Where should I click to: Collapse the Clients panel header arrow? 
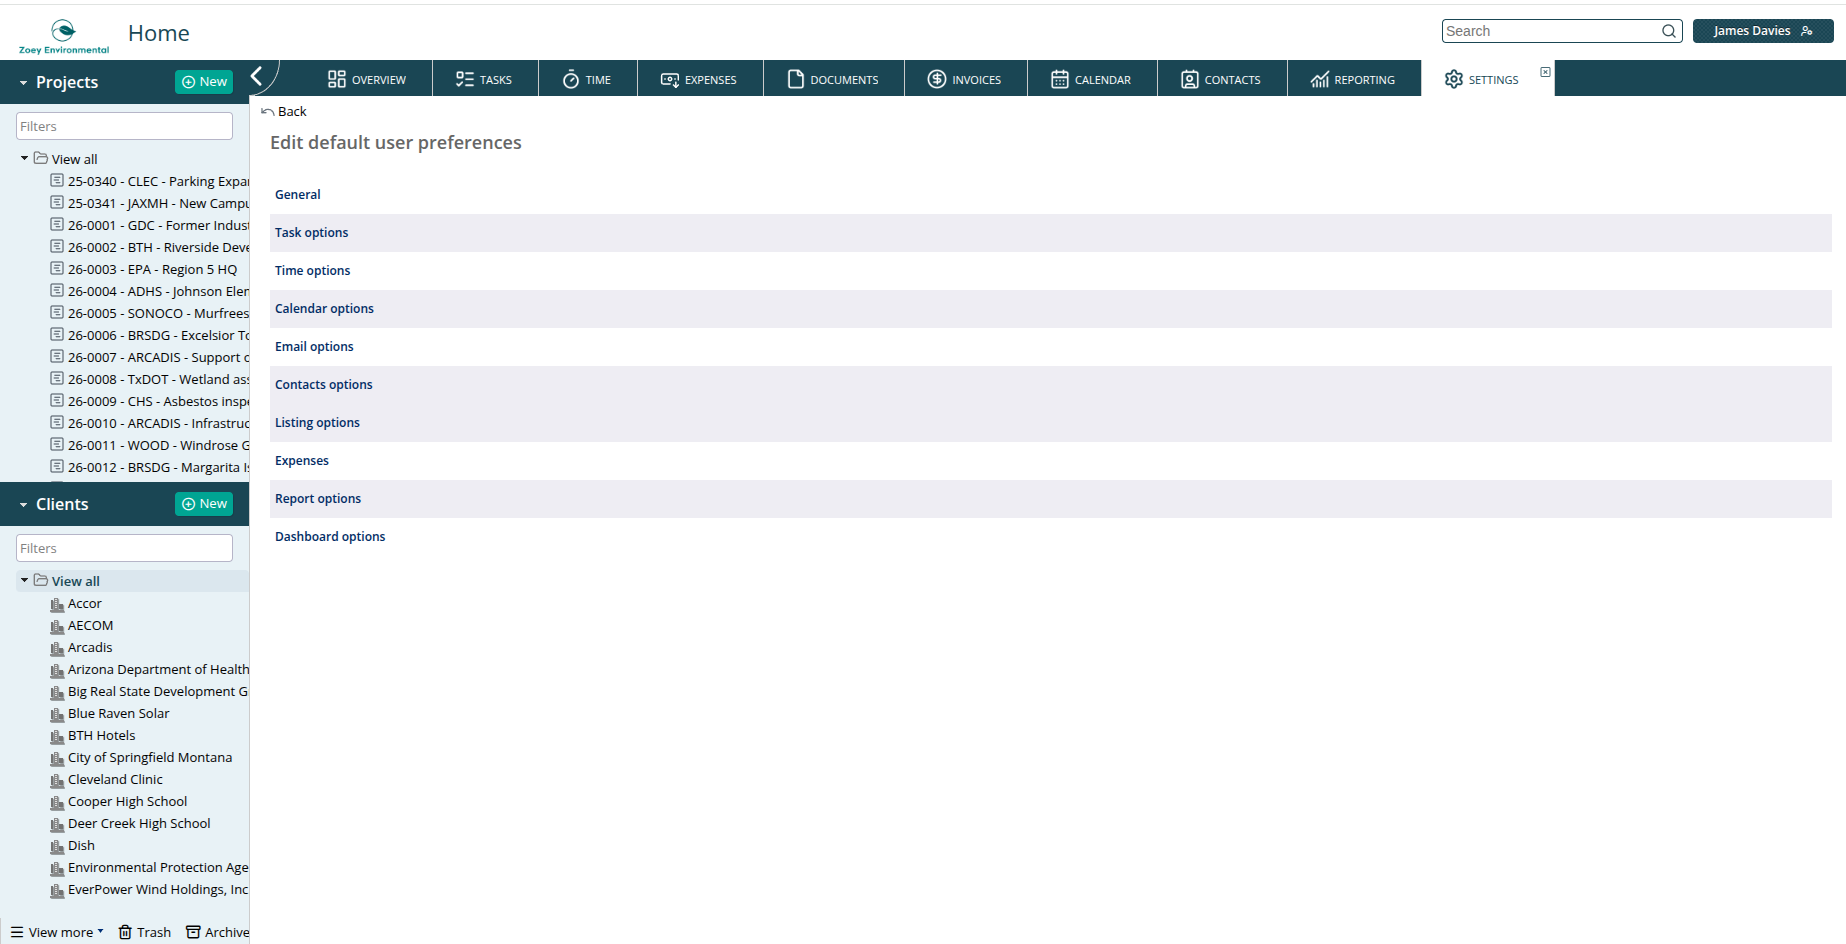tap(23, 505)
